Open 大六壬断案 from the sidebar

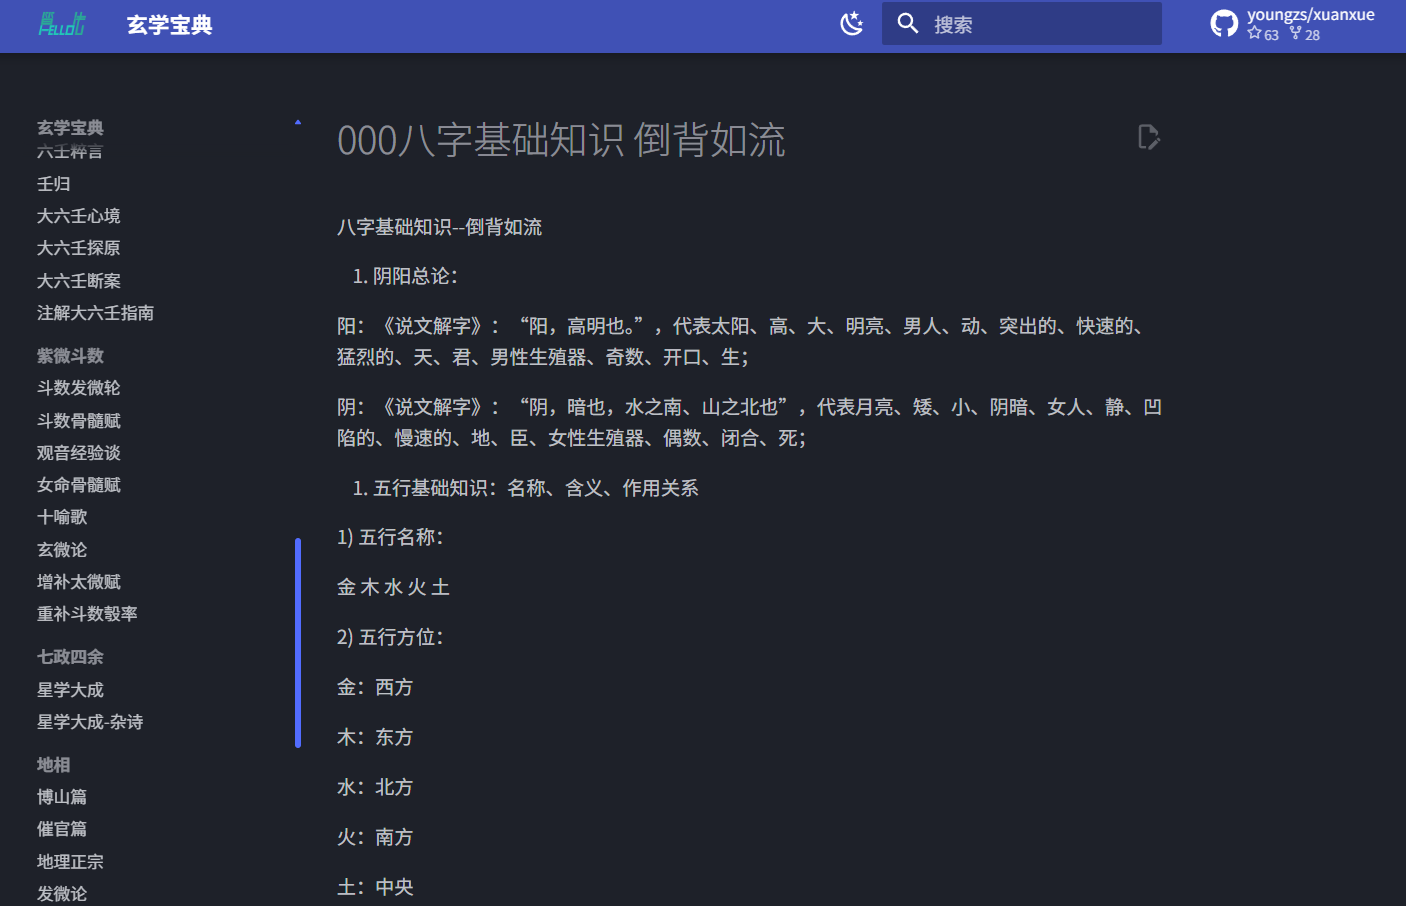tap(78, 280)
